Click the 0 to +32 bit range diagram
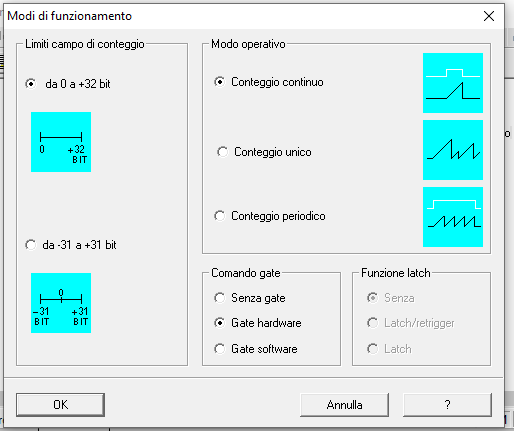The image size is (514, 431). click(61, 142)
